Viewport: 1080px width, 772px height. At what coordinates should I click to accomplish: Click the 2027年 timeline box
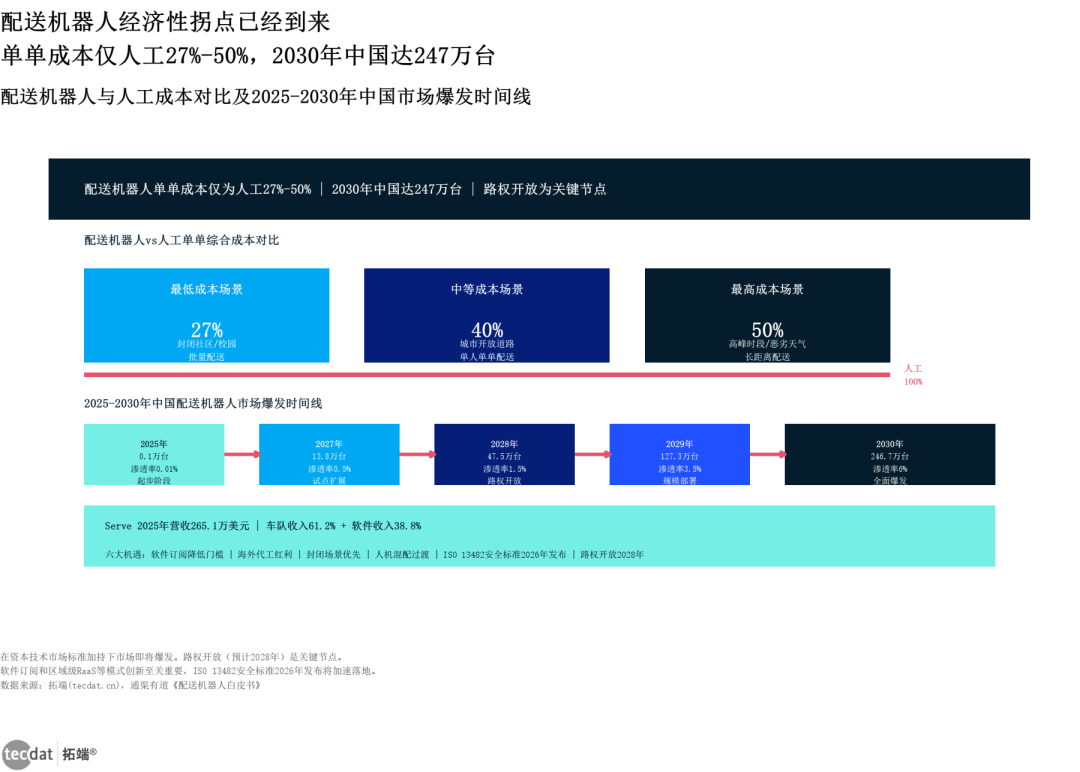329,455
